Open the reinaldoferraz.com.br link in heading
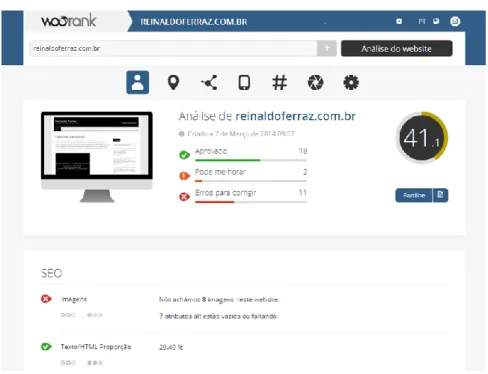This screenshot has height=374, width=488. coord(295,116)
